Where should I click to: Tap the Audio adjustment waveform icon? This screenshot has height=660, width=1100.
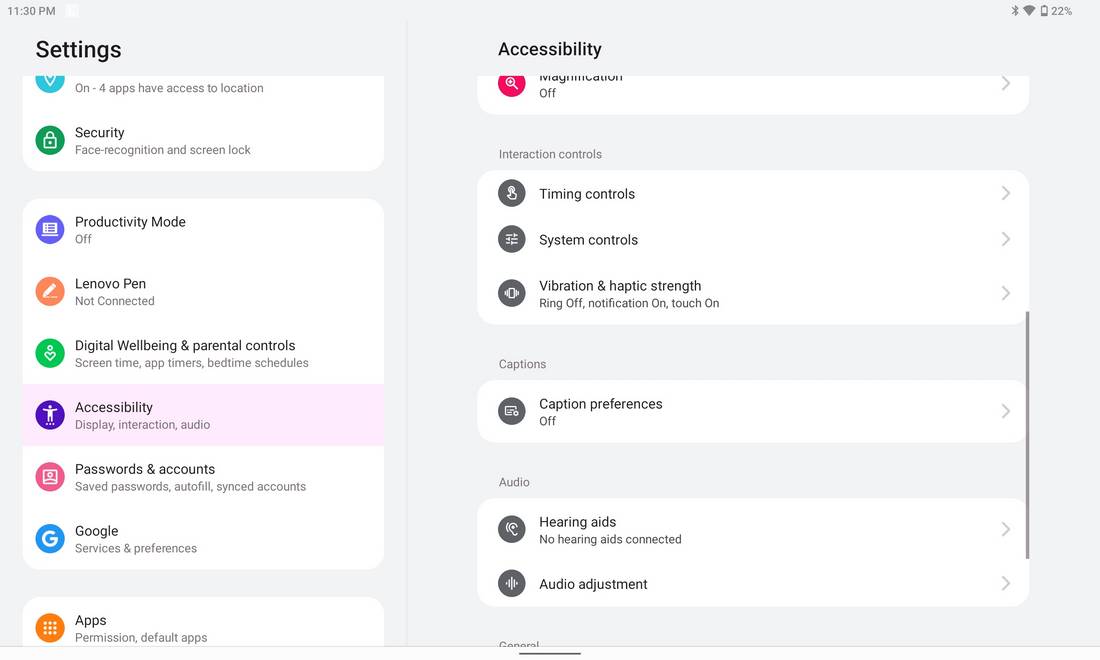(x=511, y=584)
